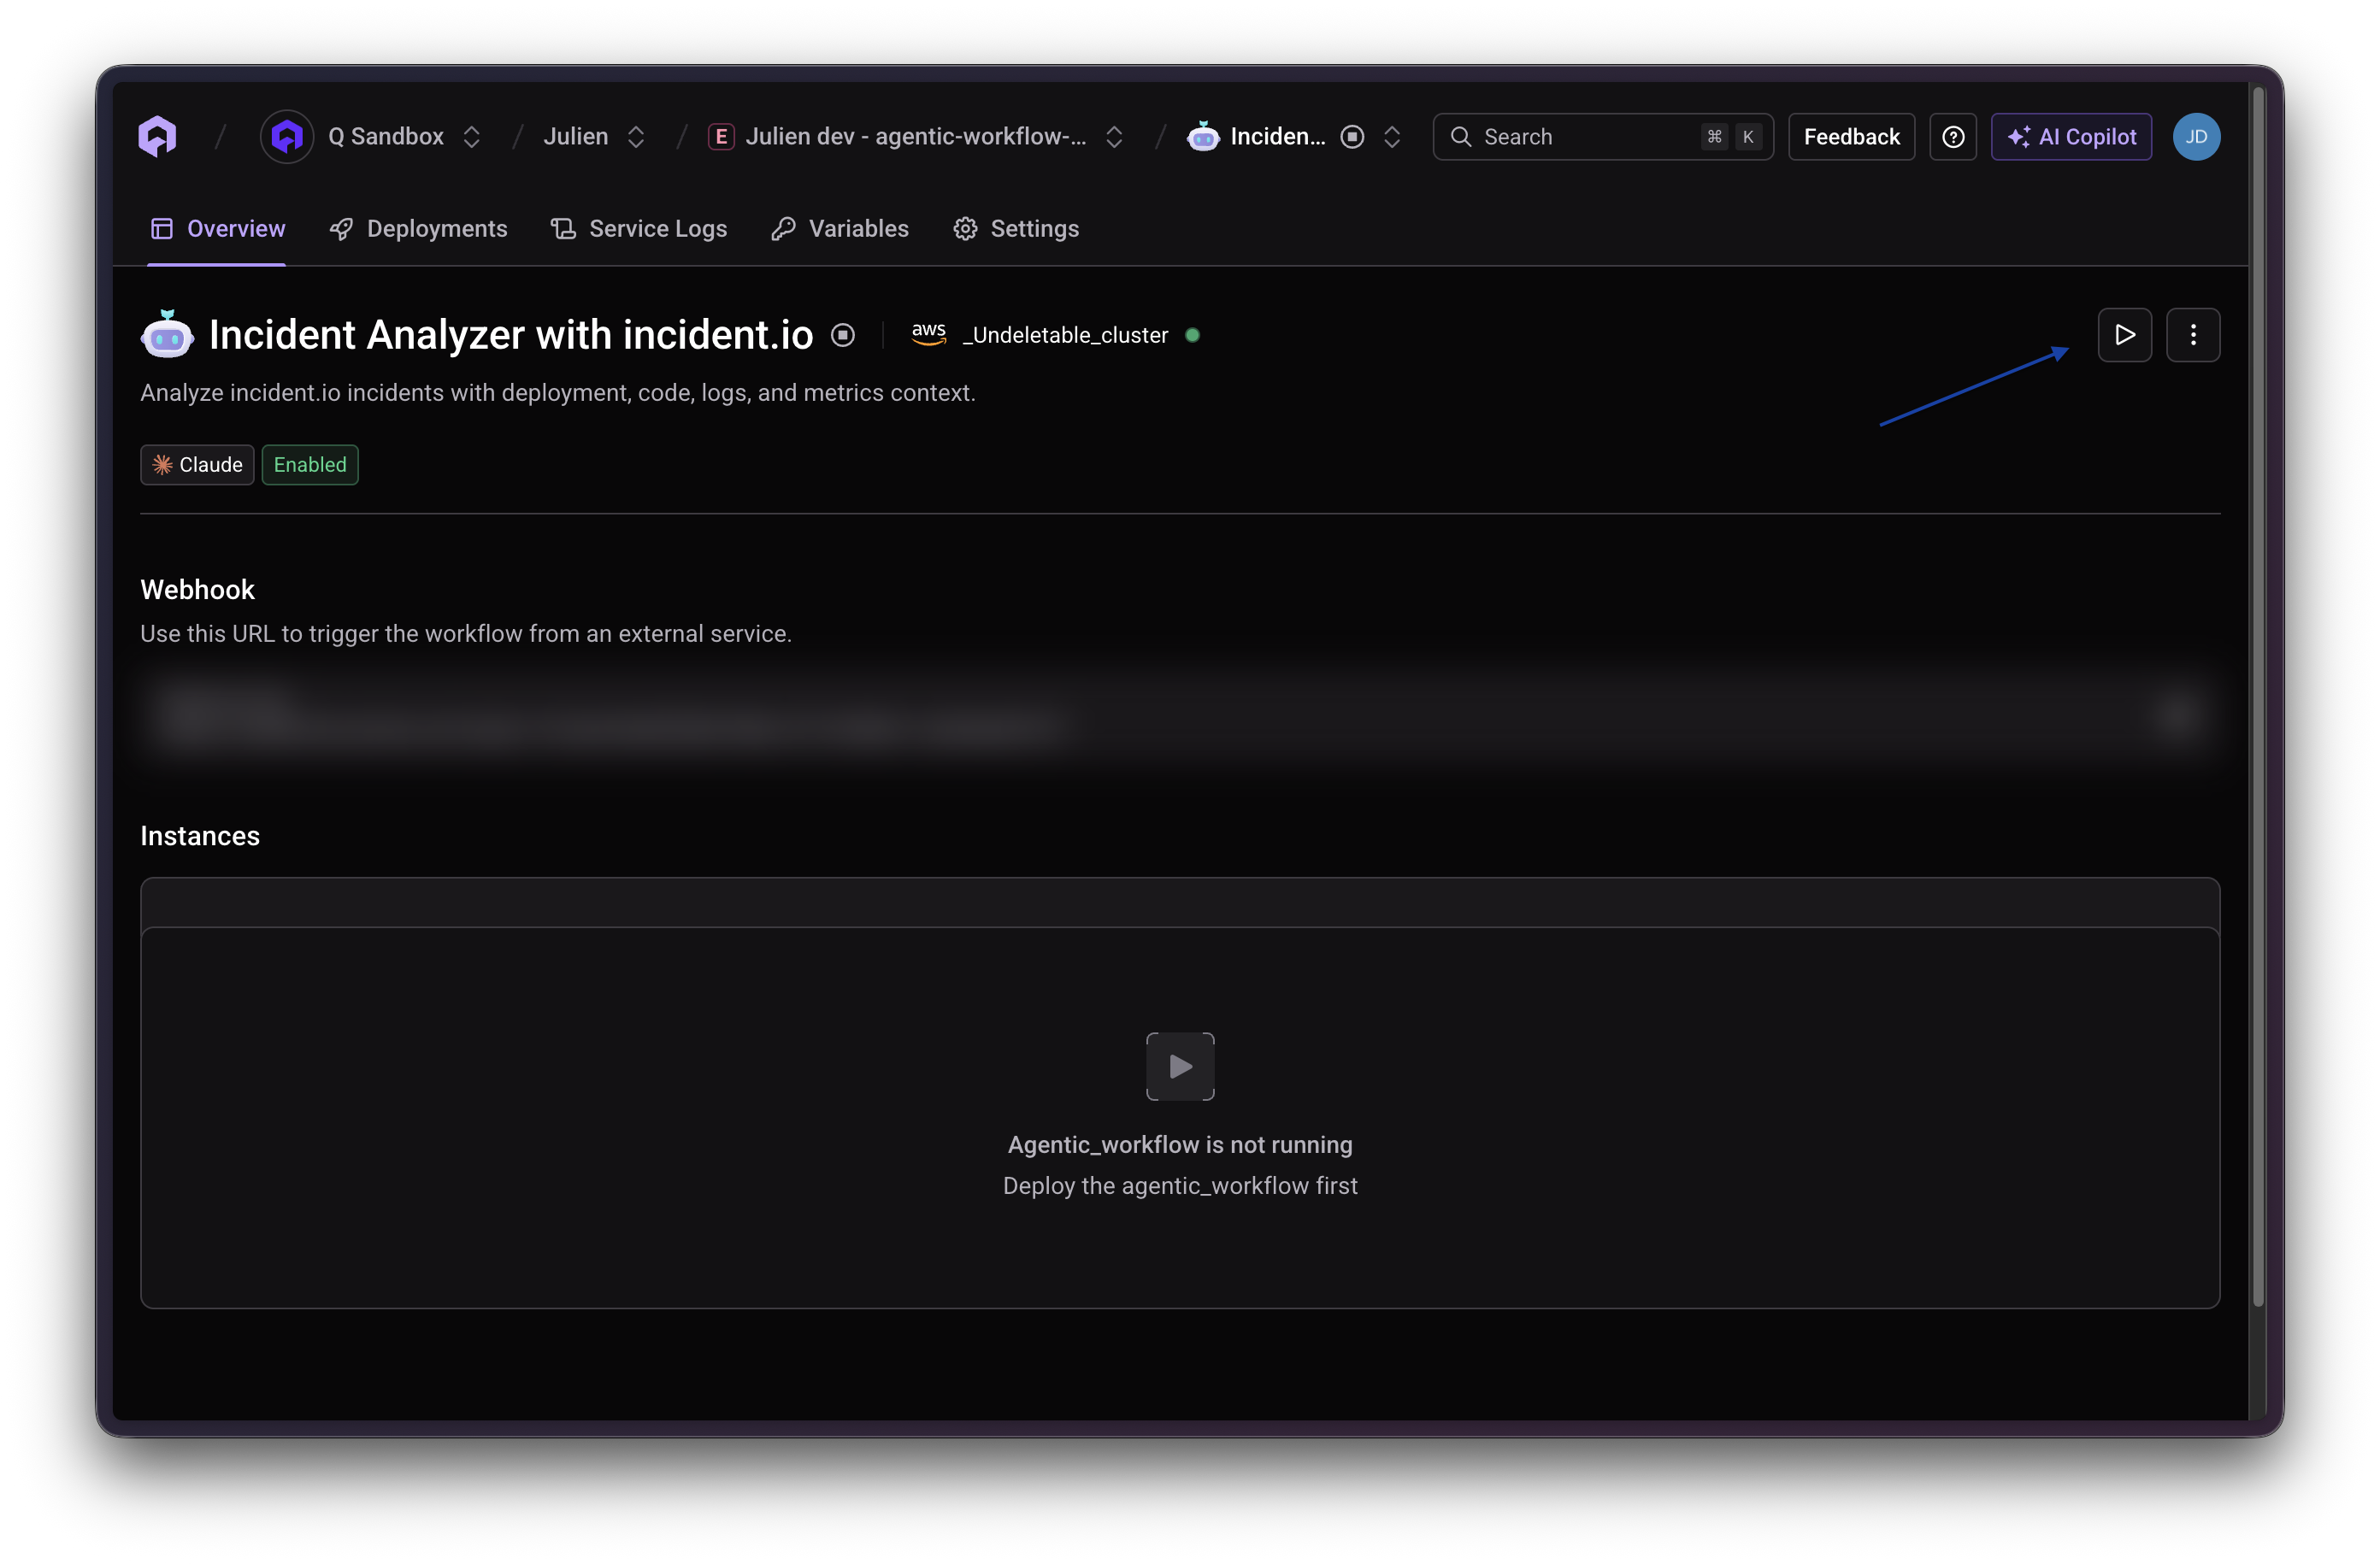This screenshot has height=1564, width=2380.
Task: Open the Feedback button
Action: 1851,137
